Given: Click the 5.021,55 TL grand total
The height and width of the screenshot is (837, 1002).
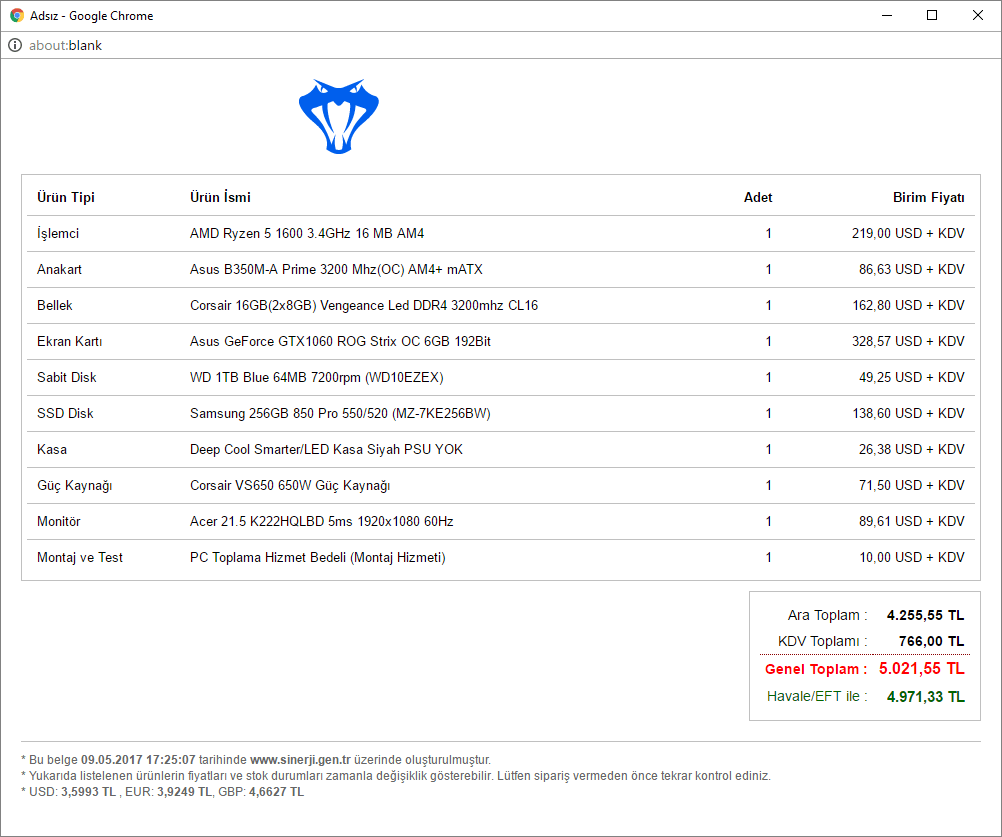Looking at the screenshot, I should [921, 669].
